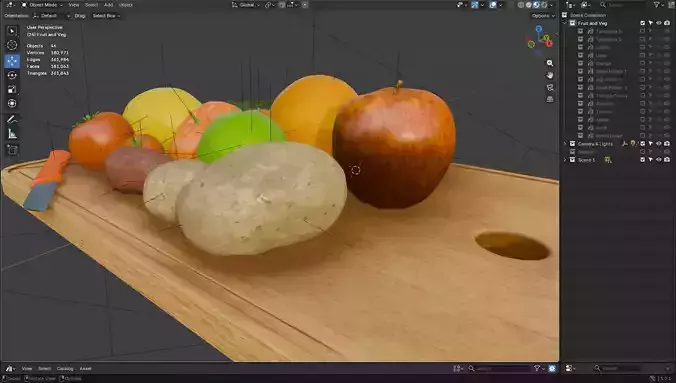This screenshot has height=383, width=676.
Task: Hide Scene 1 collection with eye icon
Action: 659,160
